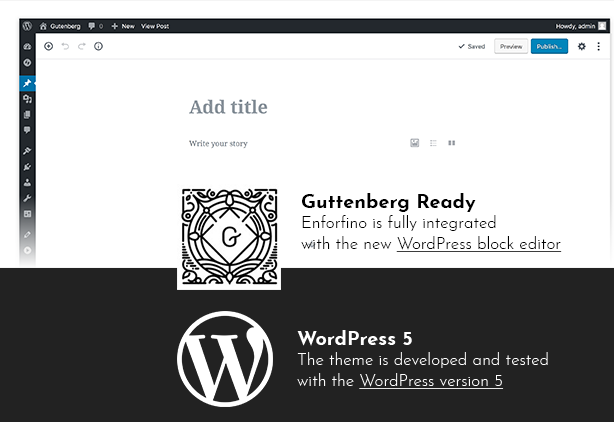Click the WordPress 5 heading
The image size is (614, 422).
[x=355, y=338]
